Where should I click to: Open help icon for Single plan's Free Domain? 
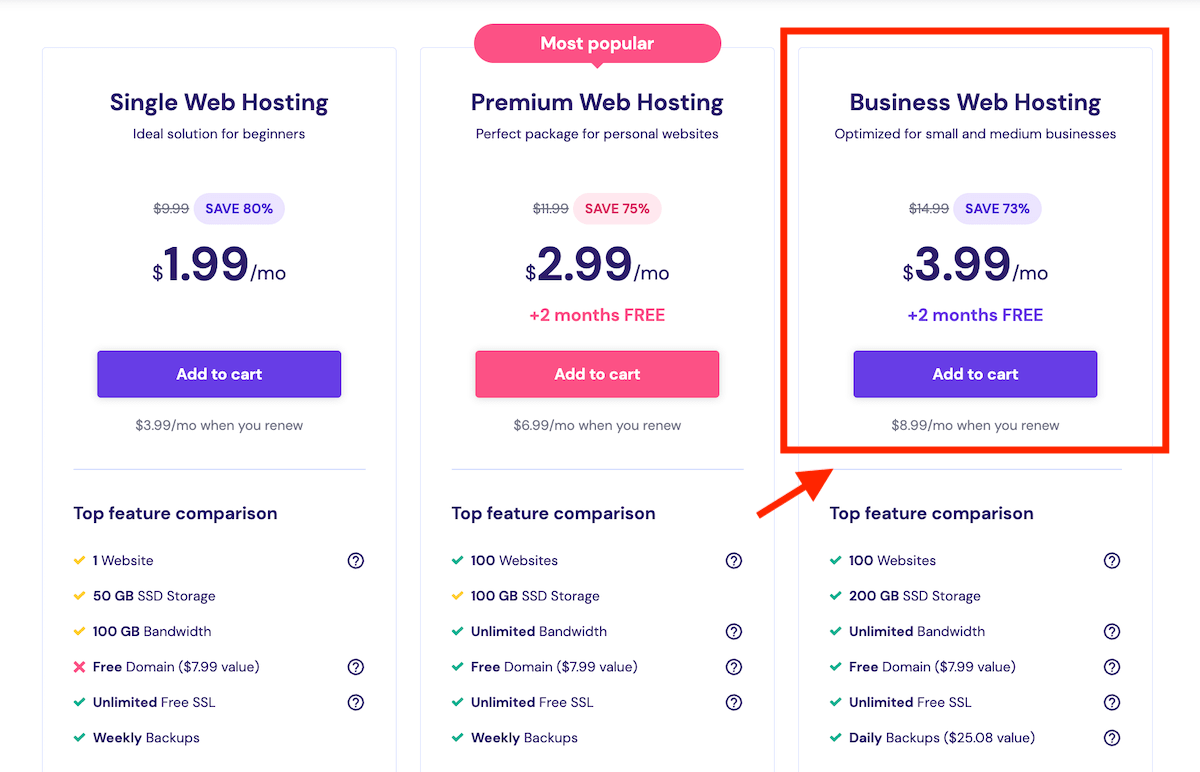pyautogui.click(x=355, y=667)
